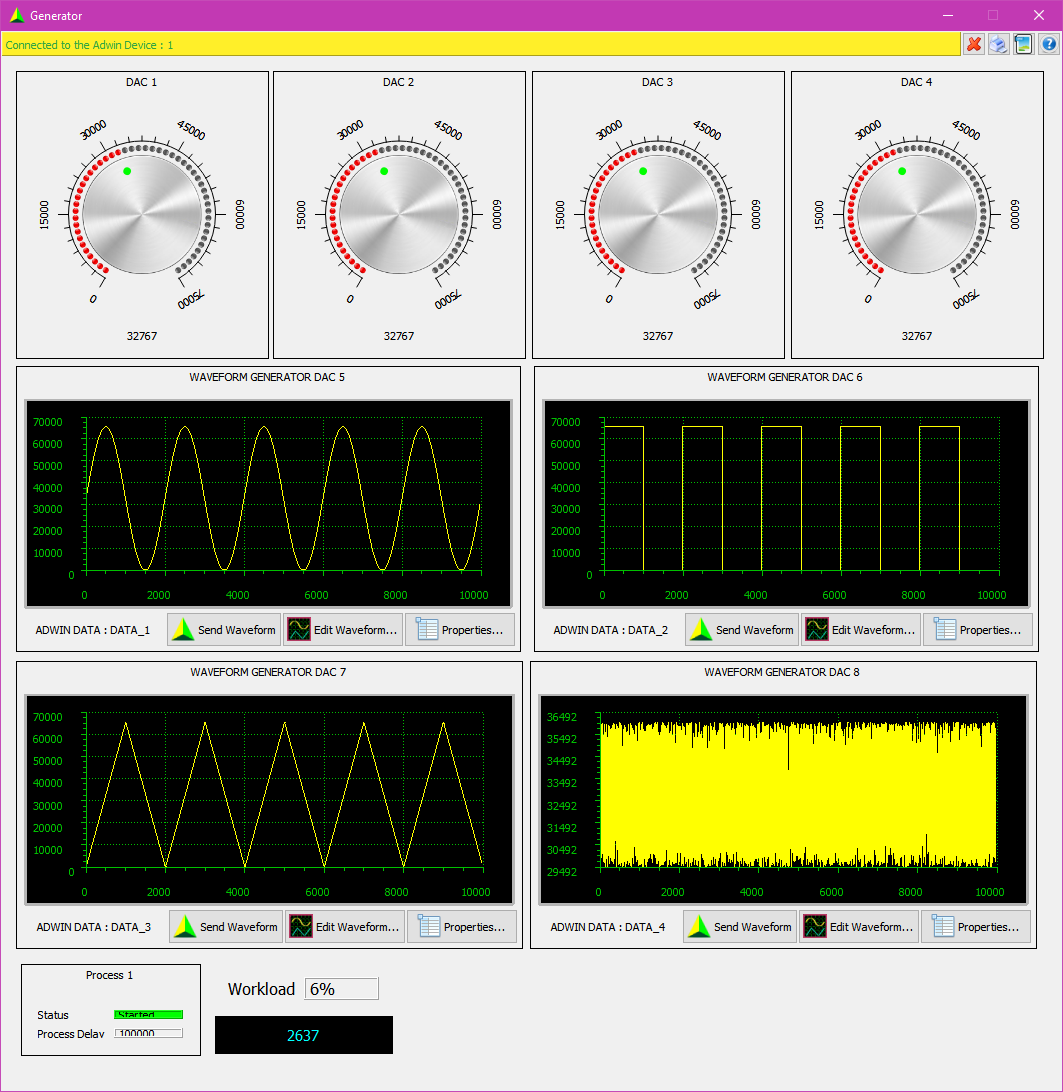Open Properties for waveform generator DAC 5
1063x1092 pixels.
click(460, 630)
